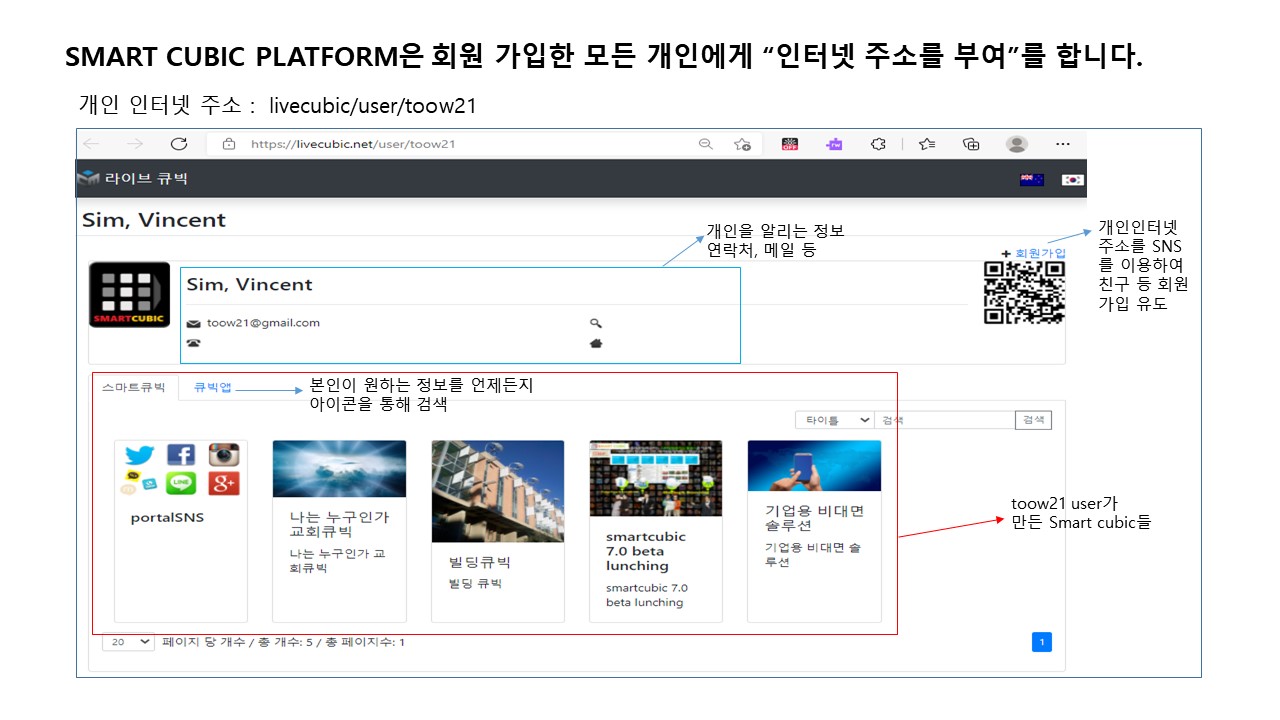Open the browser settings ellipsis menu
1280x720 pixels.
tap(1063, 144)
